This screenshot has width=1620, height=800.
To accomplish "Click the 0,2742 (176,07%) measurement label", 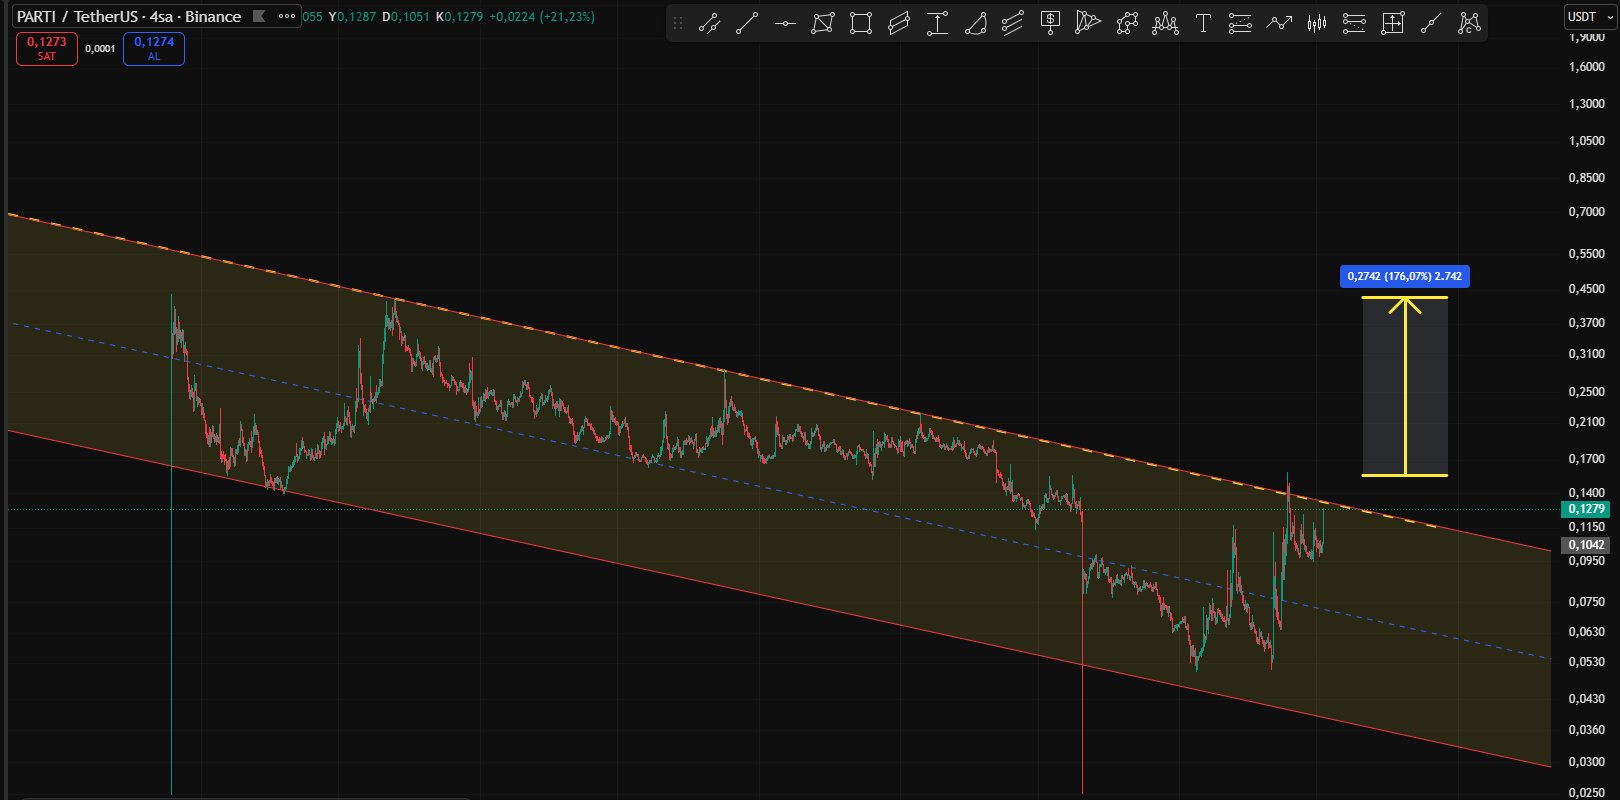I will (1405, 276).
